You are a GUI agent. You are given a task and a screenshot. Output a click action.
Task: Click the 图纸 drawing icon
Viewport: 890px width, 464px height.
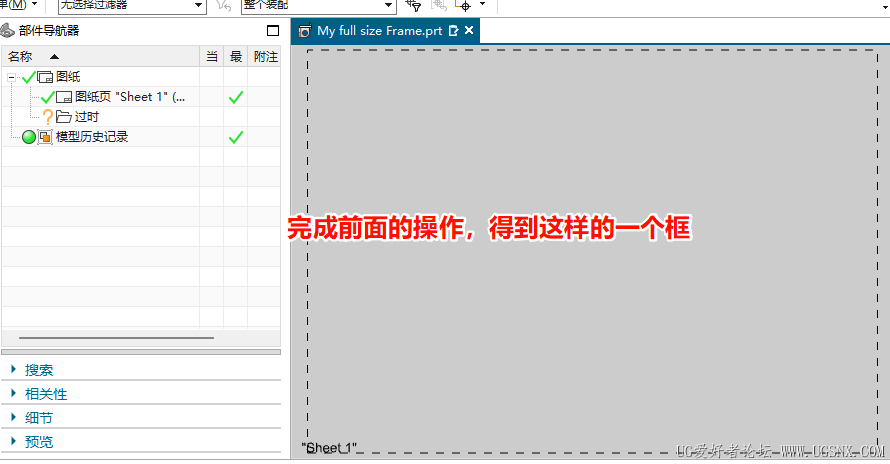(45, 77)
